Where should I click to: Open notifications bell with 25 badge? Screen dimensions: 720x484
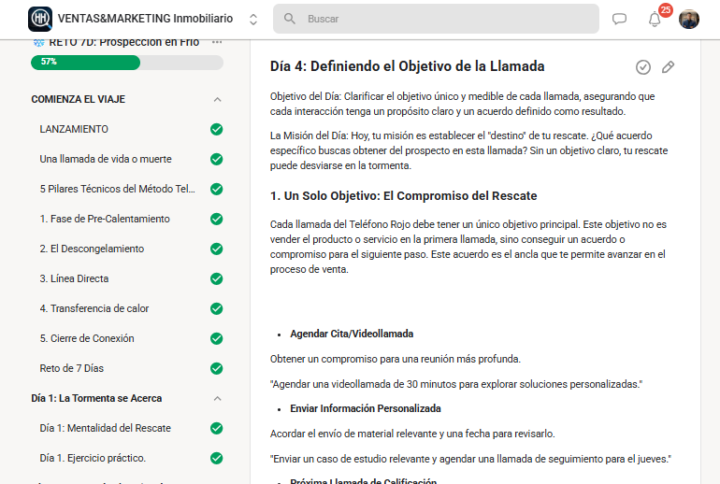(x=655, y=19)
